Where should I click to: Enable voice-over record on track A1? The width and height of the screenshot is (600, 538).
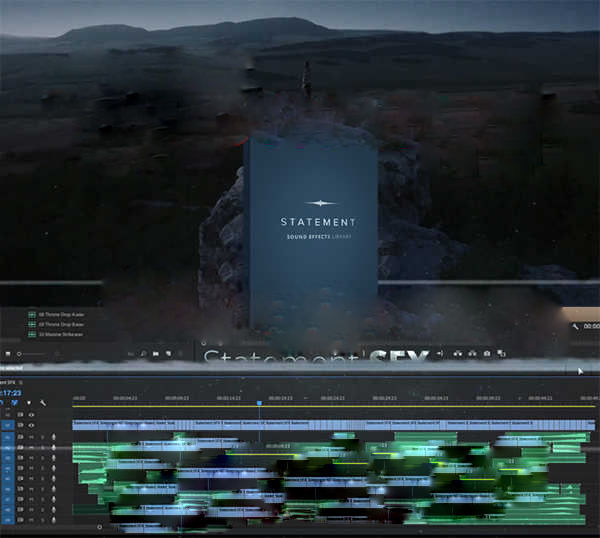(x=54, y=437)
